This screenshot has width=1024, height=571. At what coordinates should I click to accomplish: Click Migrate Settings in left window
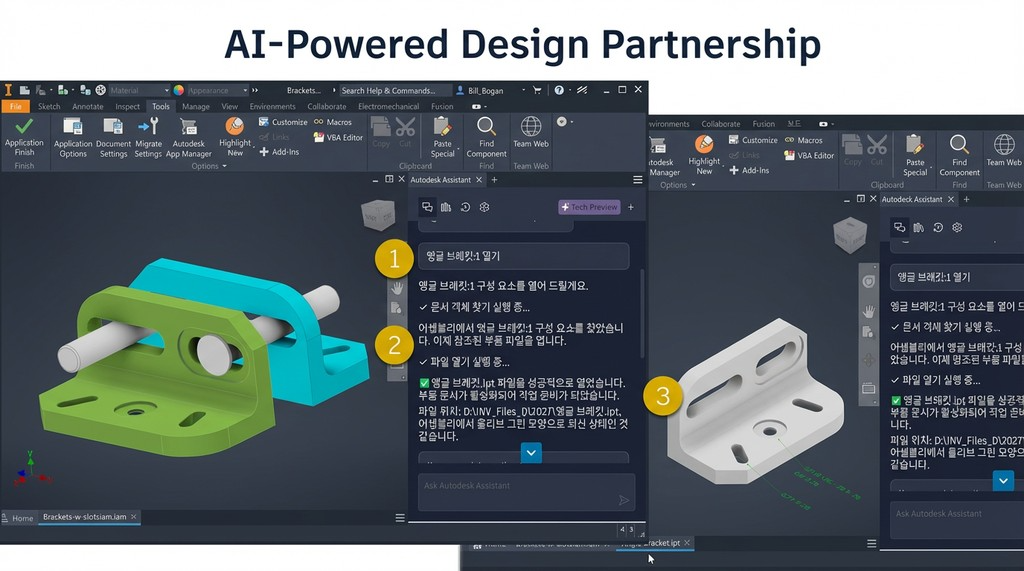coord(148,138)
